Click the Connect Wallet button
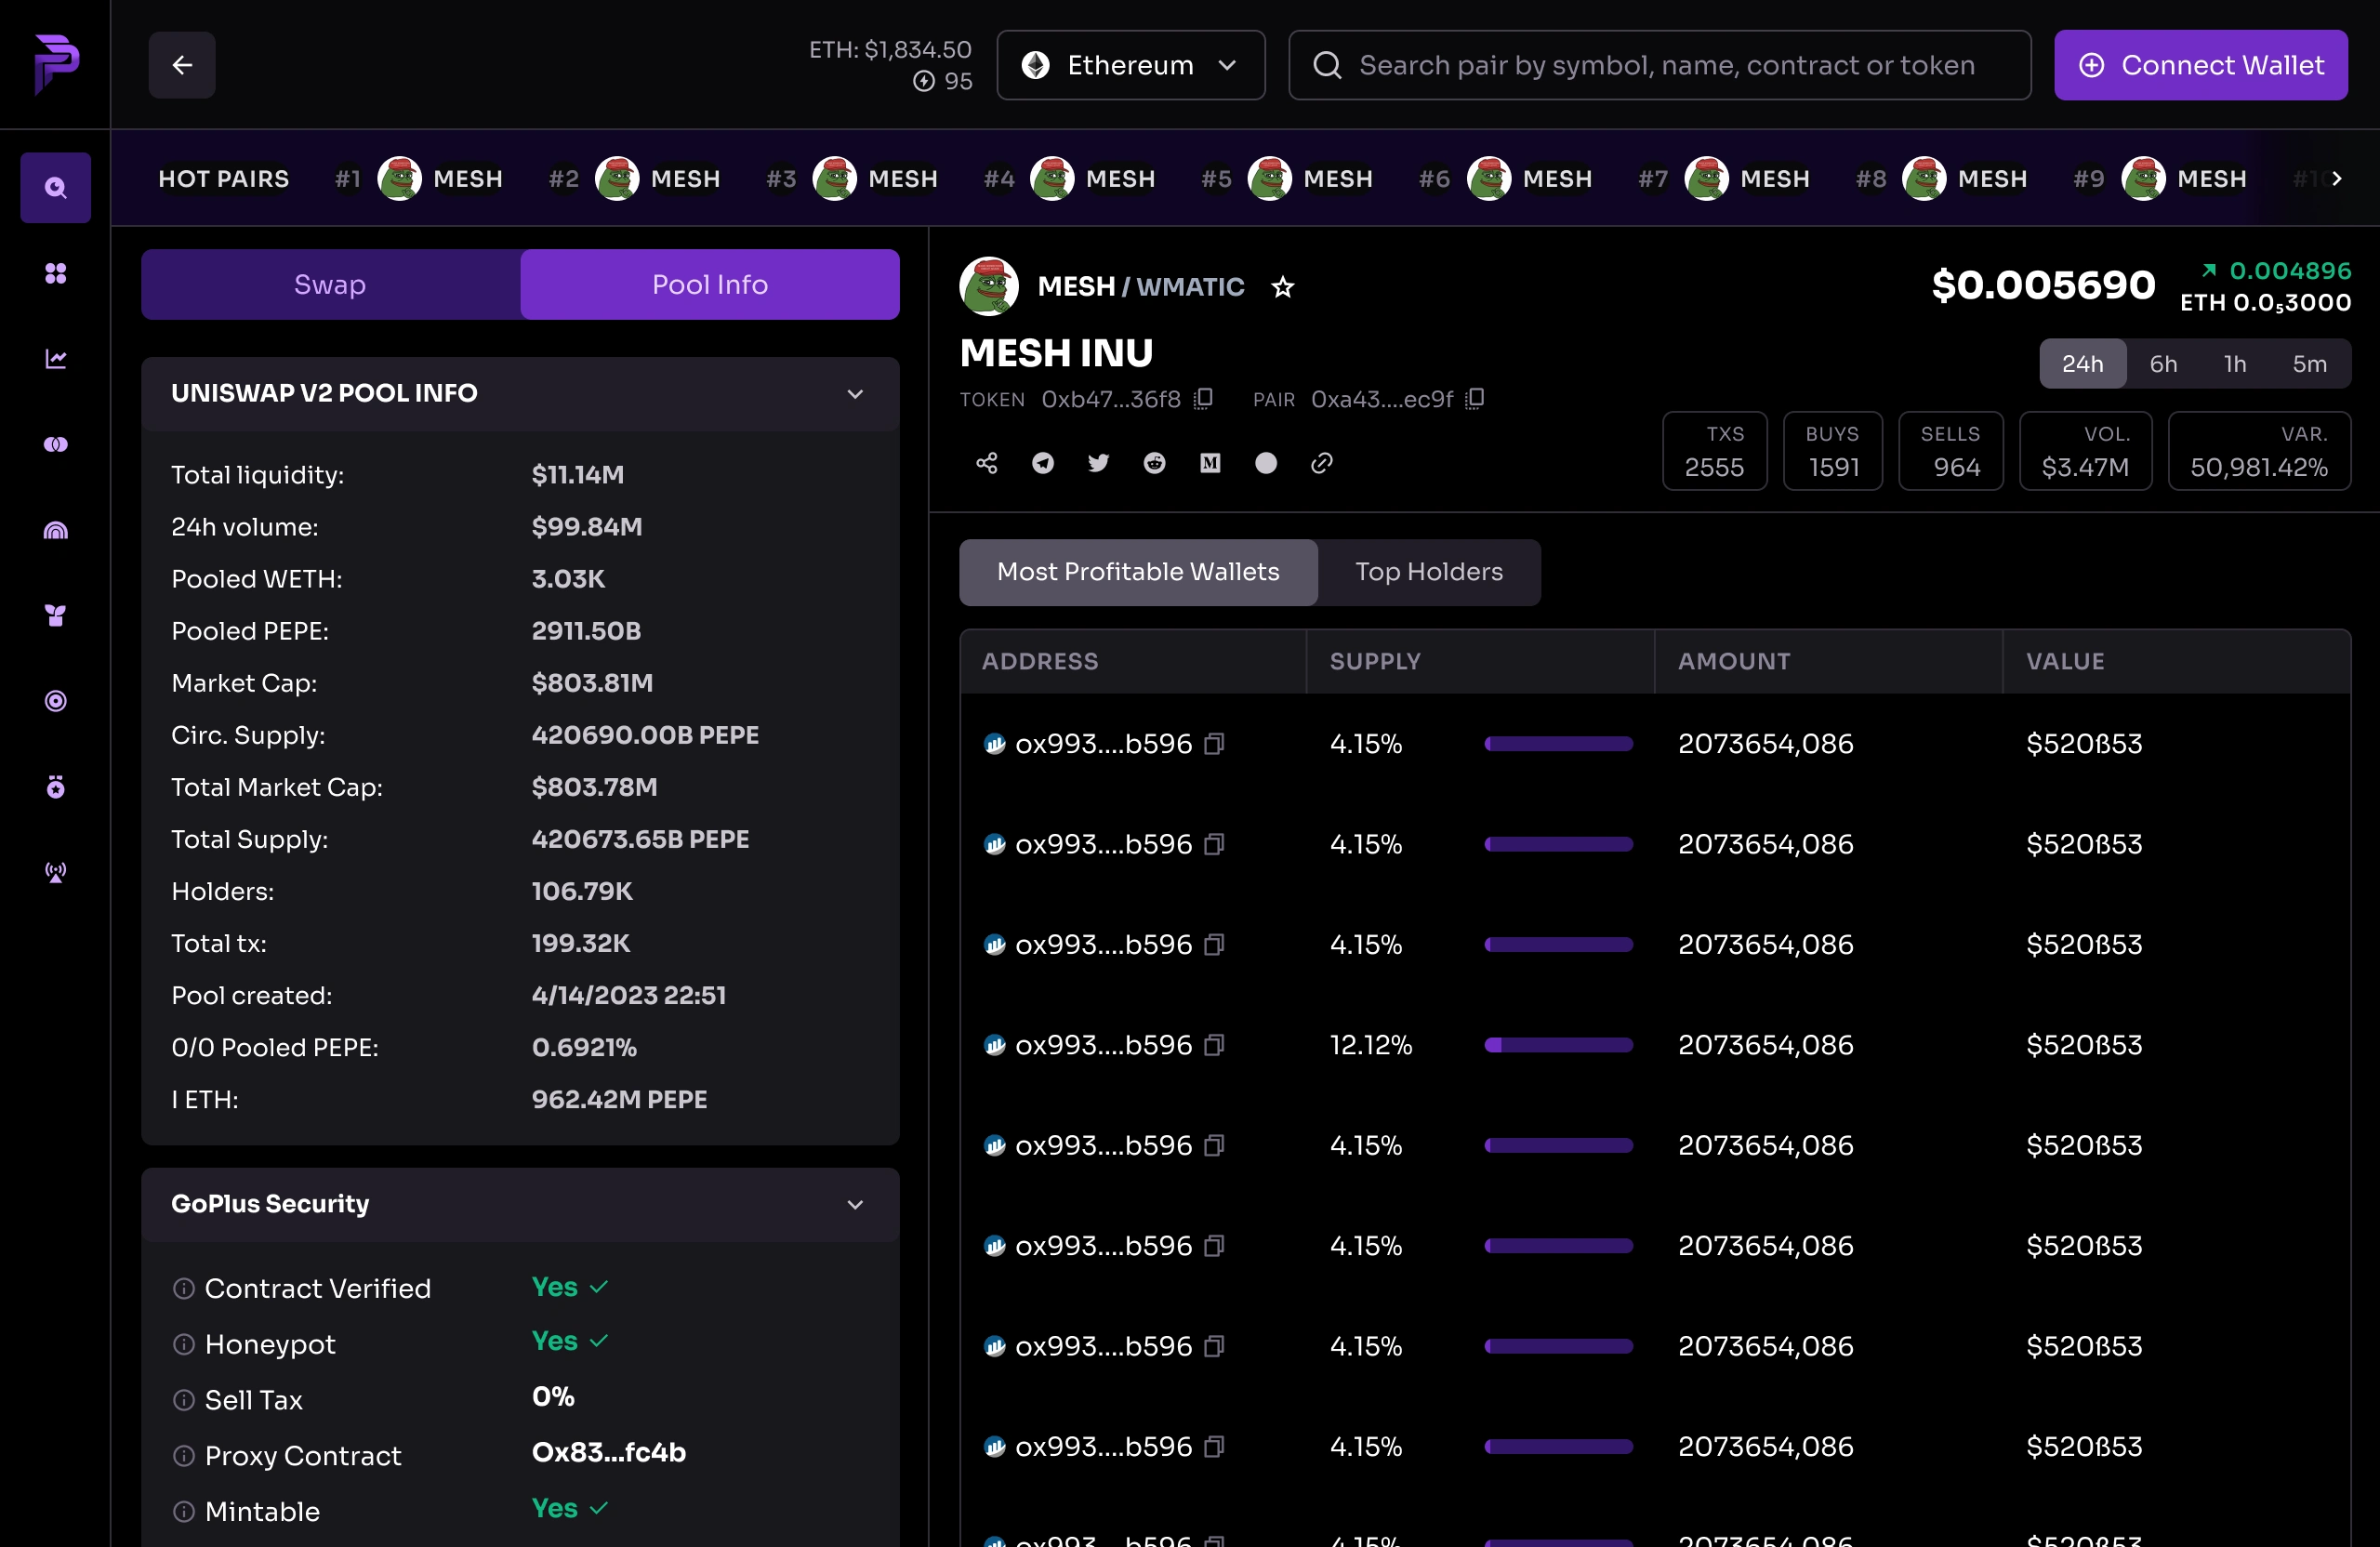The image size is (2380, 1547). click(2201, 65)
